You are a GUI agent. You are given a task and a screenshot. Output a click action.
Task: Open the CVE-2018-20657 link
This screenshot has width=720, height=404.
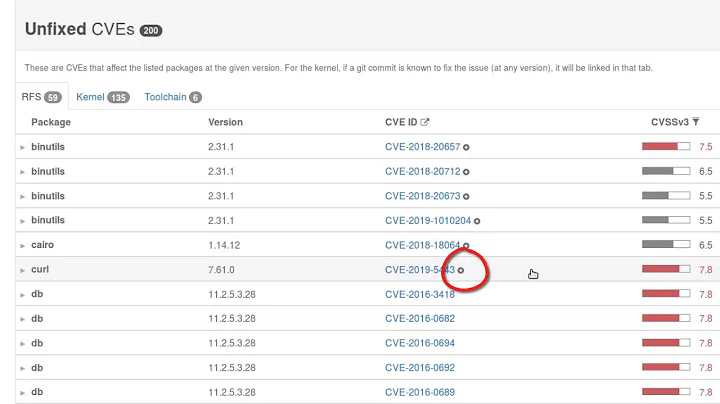[x=422, y=147]
